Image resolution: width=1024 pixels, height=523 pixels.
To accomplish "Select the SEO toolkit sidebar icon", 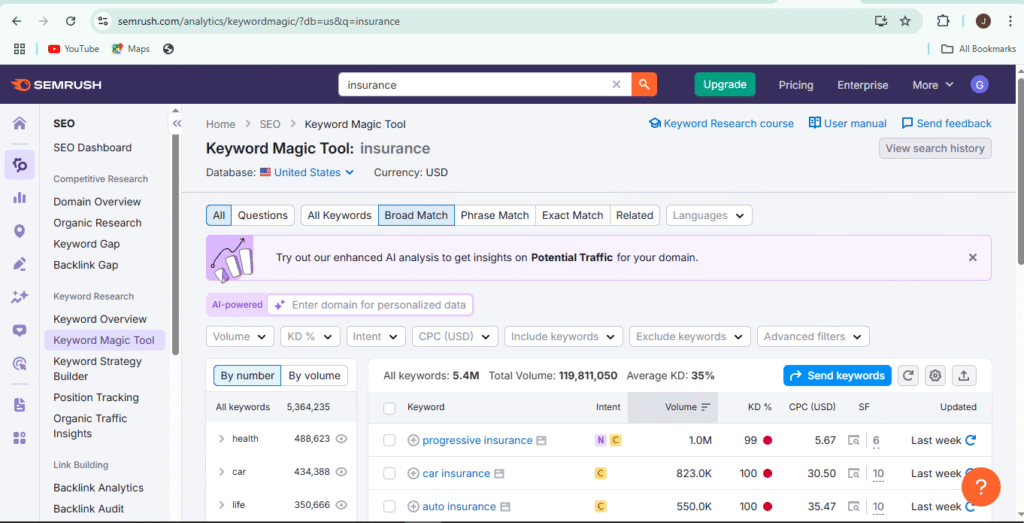I will [20, 165].
